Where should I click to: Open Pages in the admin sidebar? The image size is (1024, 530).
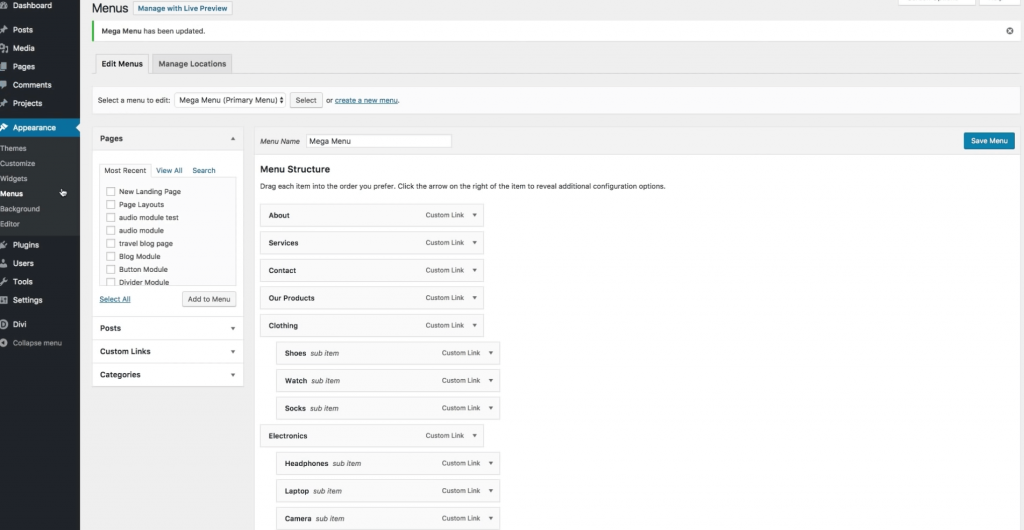point(24,66)
